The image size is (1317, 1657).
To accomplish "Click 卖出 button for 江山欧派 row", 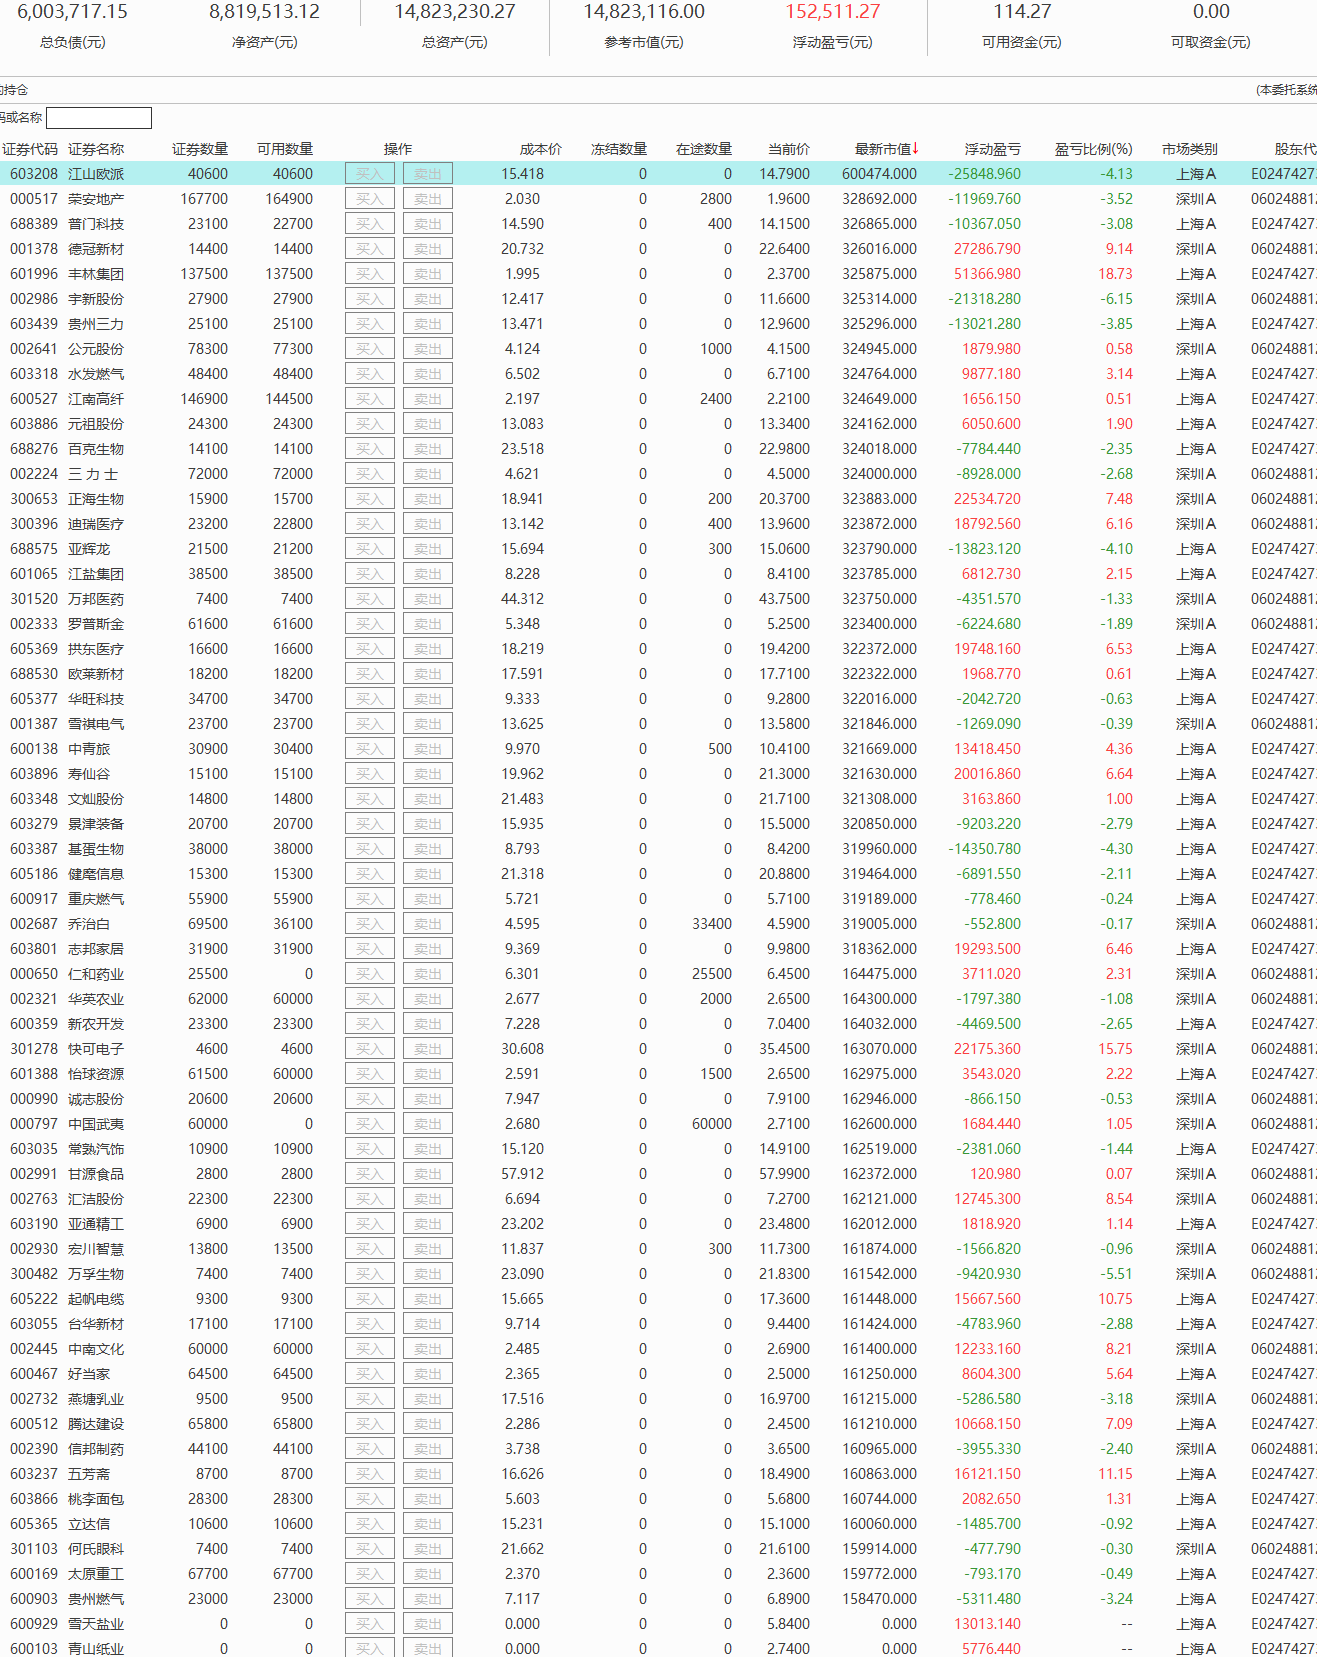I will pos(428,174).
